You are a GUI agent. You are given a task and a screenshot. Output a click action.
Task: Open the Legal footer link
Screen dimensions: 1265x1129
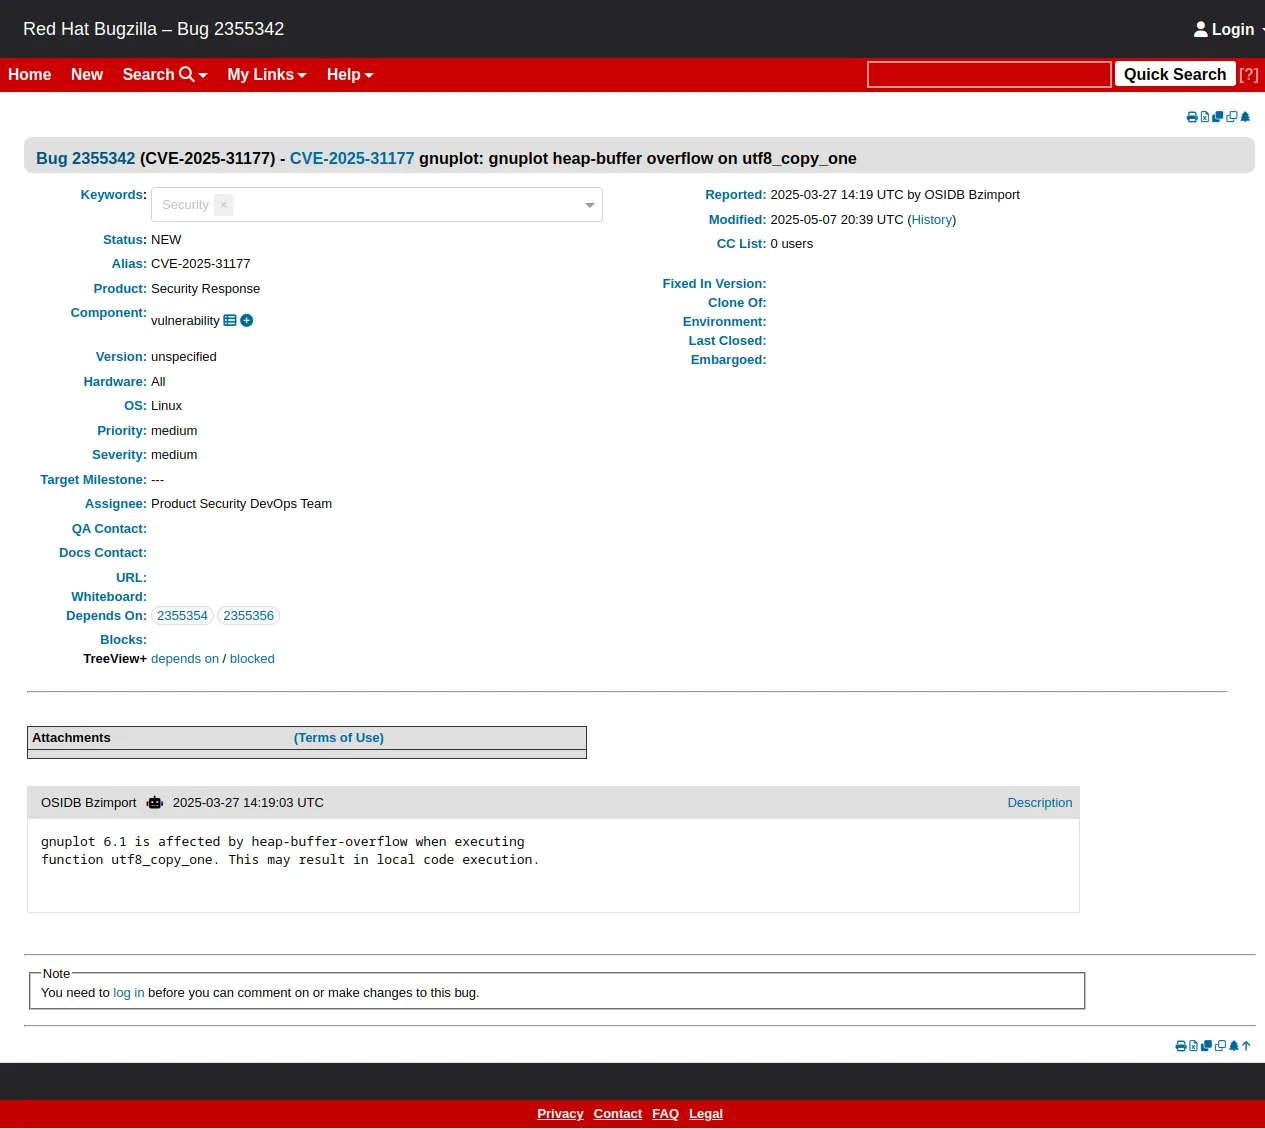point(706,1113)
